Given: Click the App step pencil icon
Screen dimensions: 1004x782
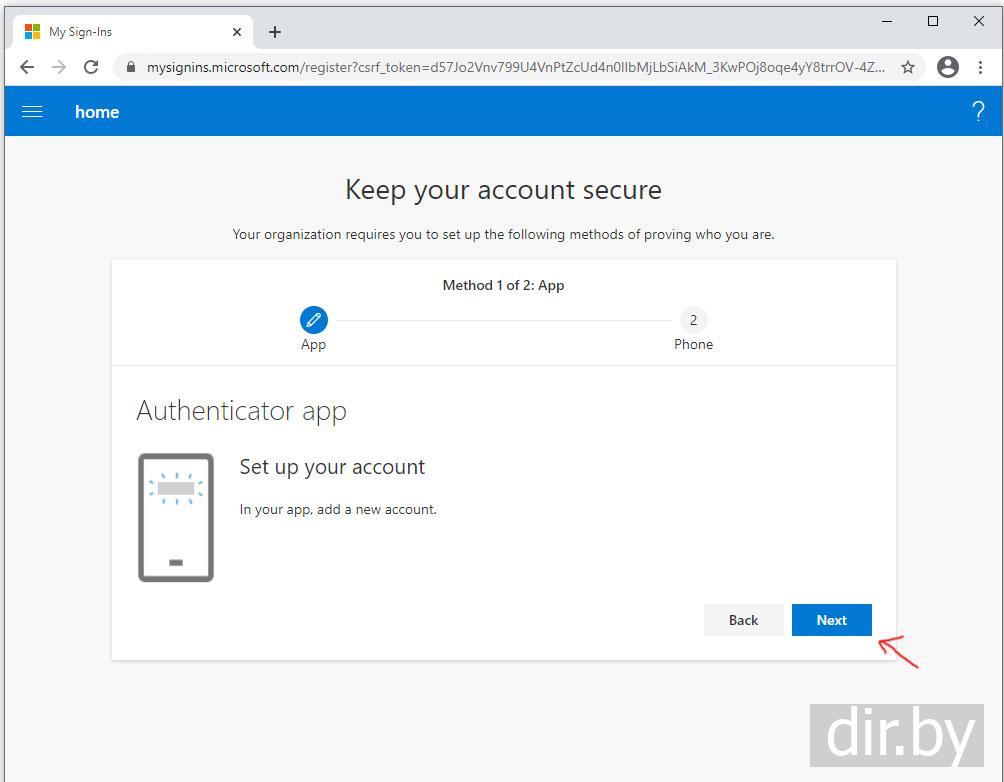Looking at the screenshot, I should (313, 320).
